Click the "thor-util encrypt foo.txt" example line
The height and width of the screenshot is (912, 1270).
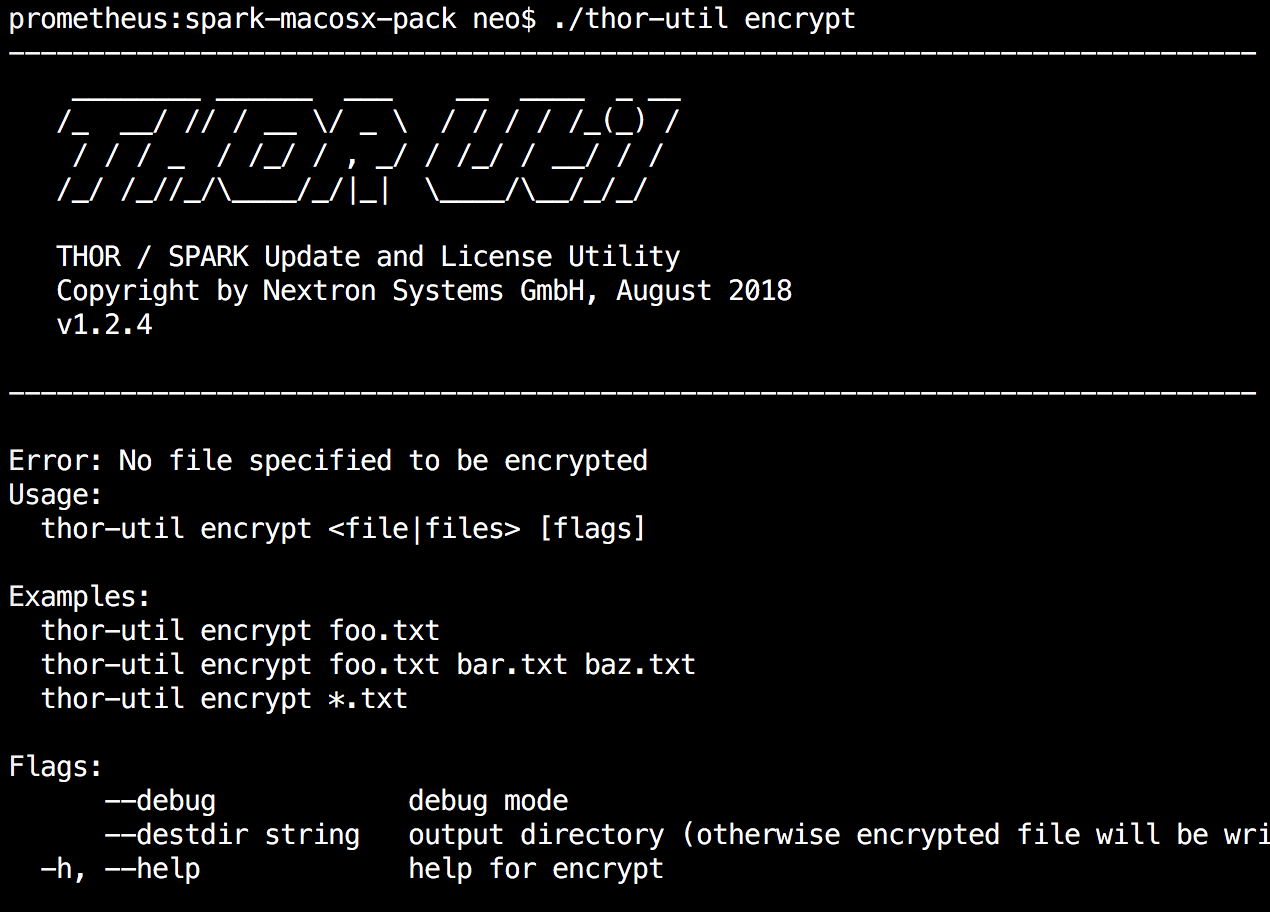click(x=240, y=631)
